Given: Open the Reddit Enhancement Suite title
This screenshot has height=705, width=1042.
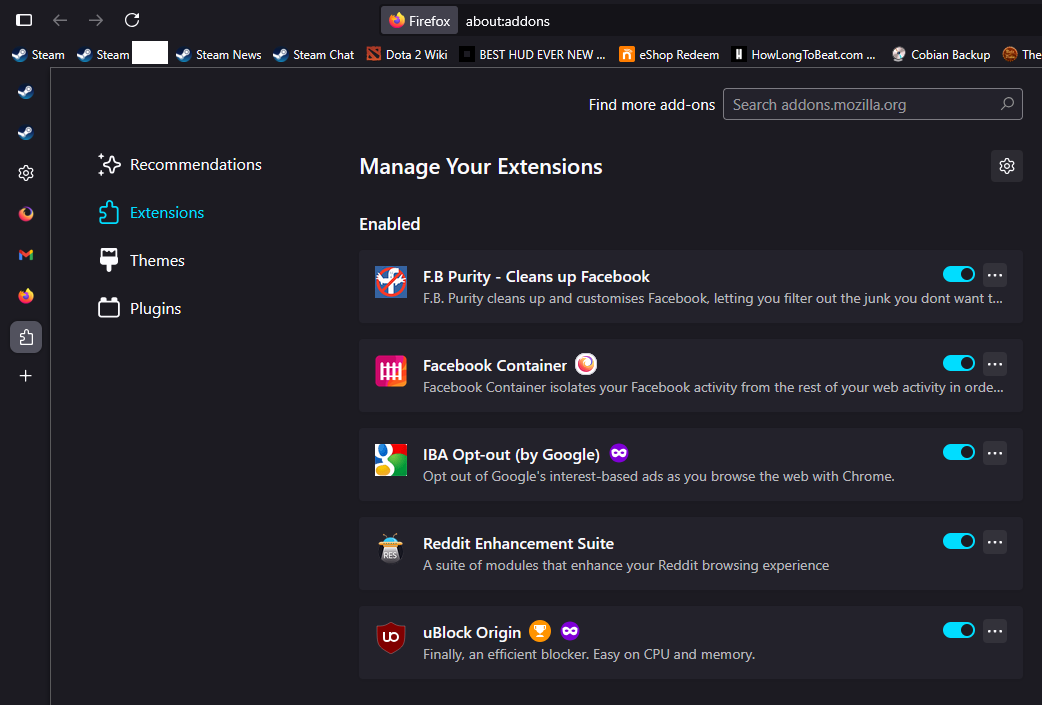Looking at the screenshot, I should [x=518, y=544].
